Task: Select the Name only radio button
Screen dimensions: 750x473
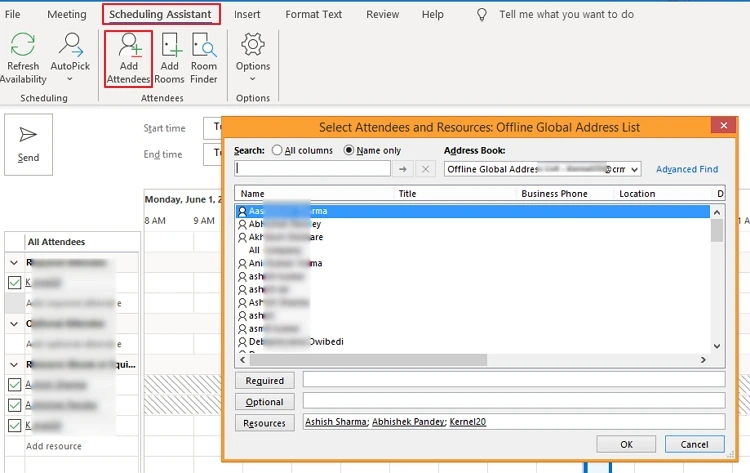Action: (349, 150)
